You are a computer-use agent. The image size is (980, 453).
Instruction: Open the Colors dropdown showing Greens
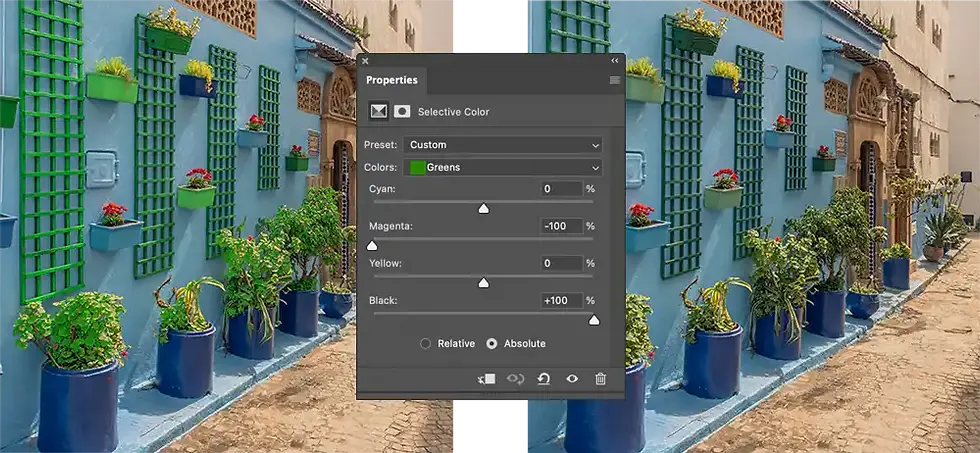(502, 167)
